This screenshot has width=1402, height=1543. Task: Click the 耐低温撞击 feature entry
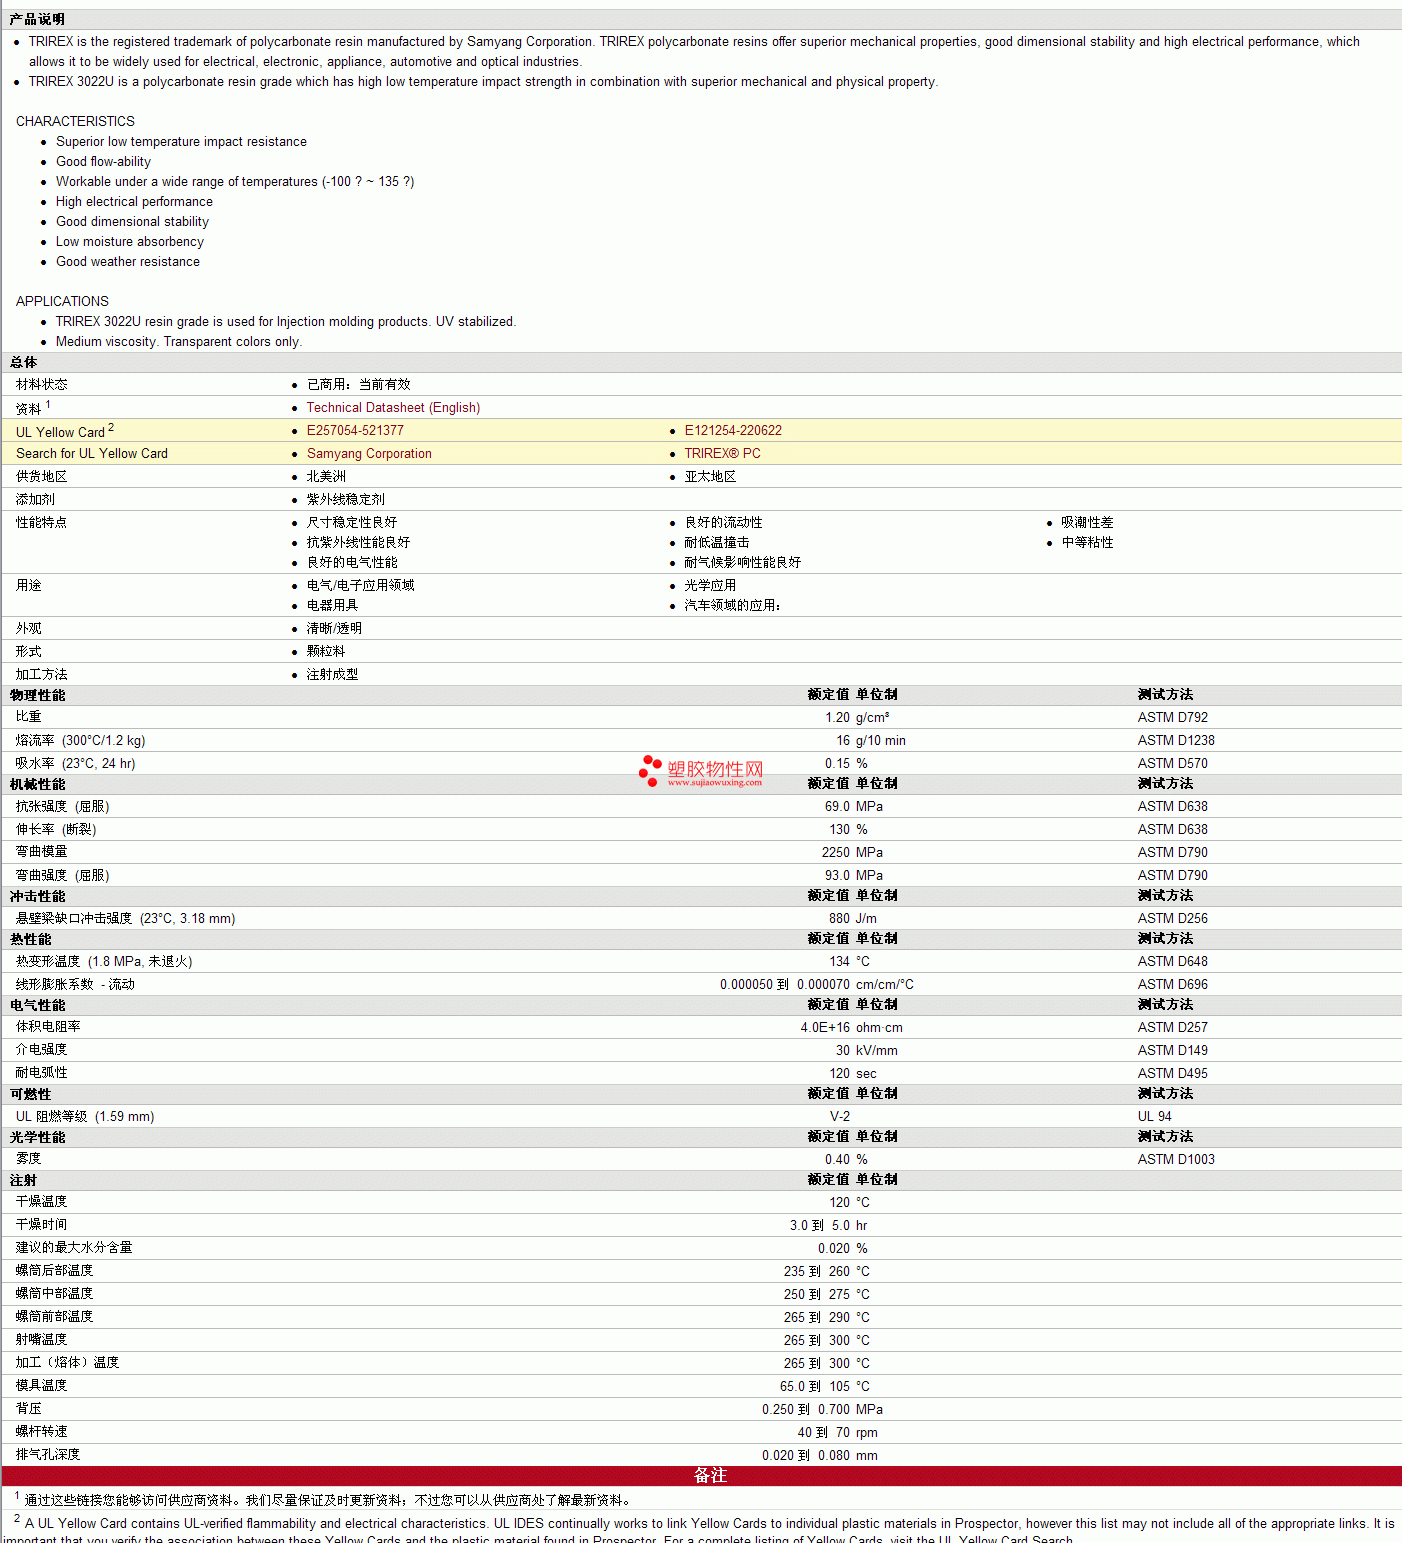point(717,543)
